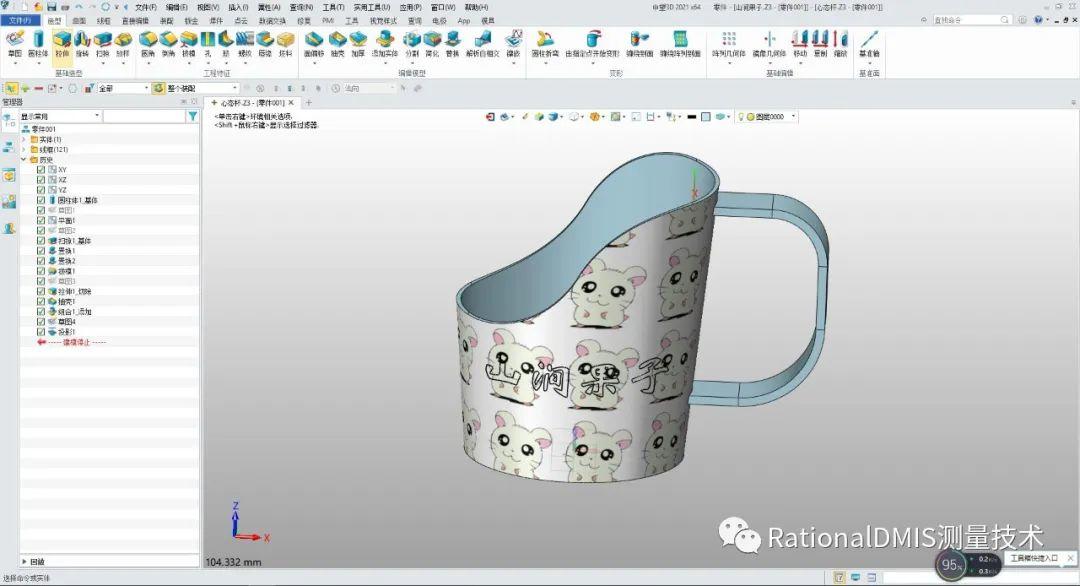Select the 放样 (Loft) tool
The image size is (1080, 586).
[x=123, y=43]
